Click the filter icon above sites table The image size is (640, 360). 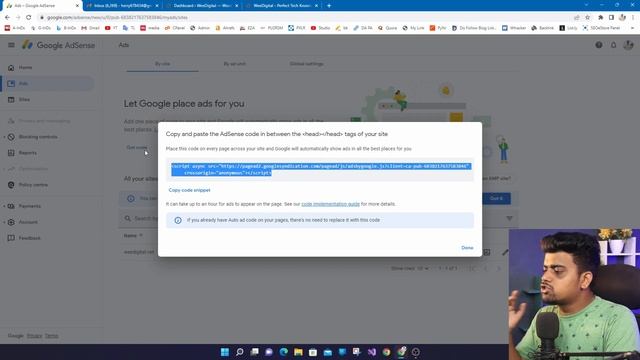tap(509, 218)
